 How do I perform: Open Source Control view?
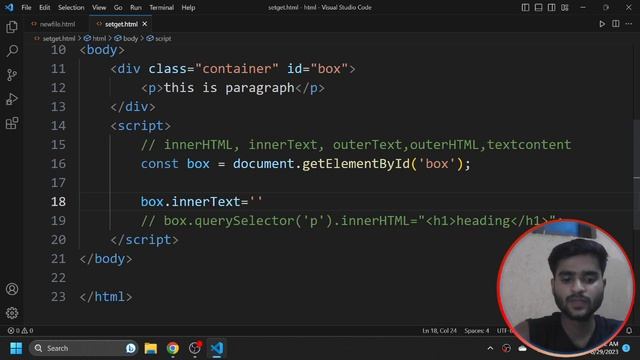click(12, 75)
